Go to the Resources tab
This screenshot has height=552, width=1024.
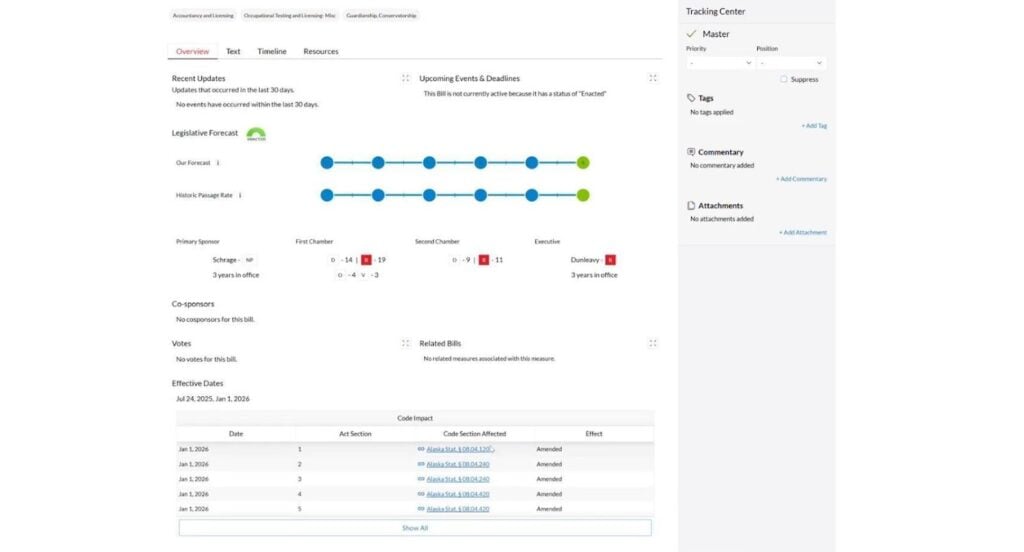point(320,51)
